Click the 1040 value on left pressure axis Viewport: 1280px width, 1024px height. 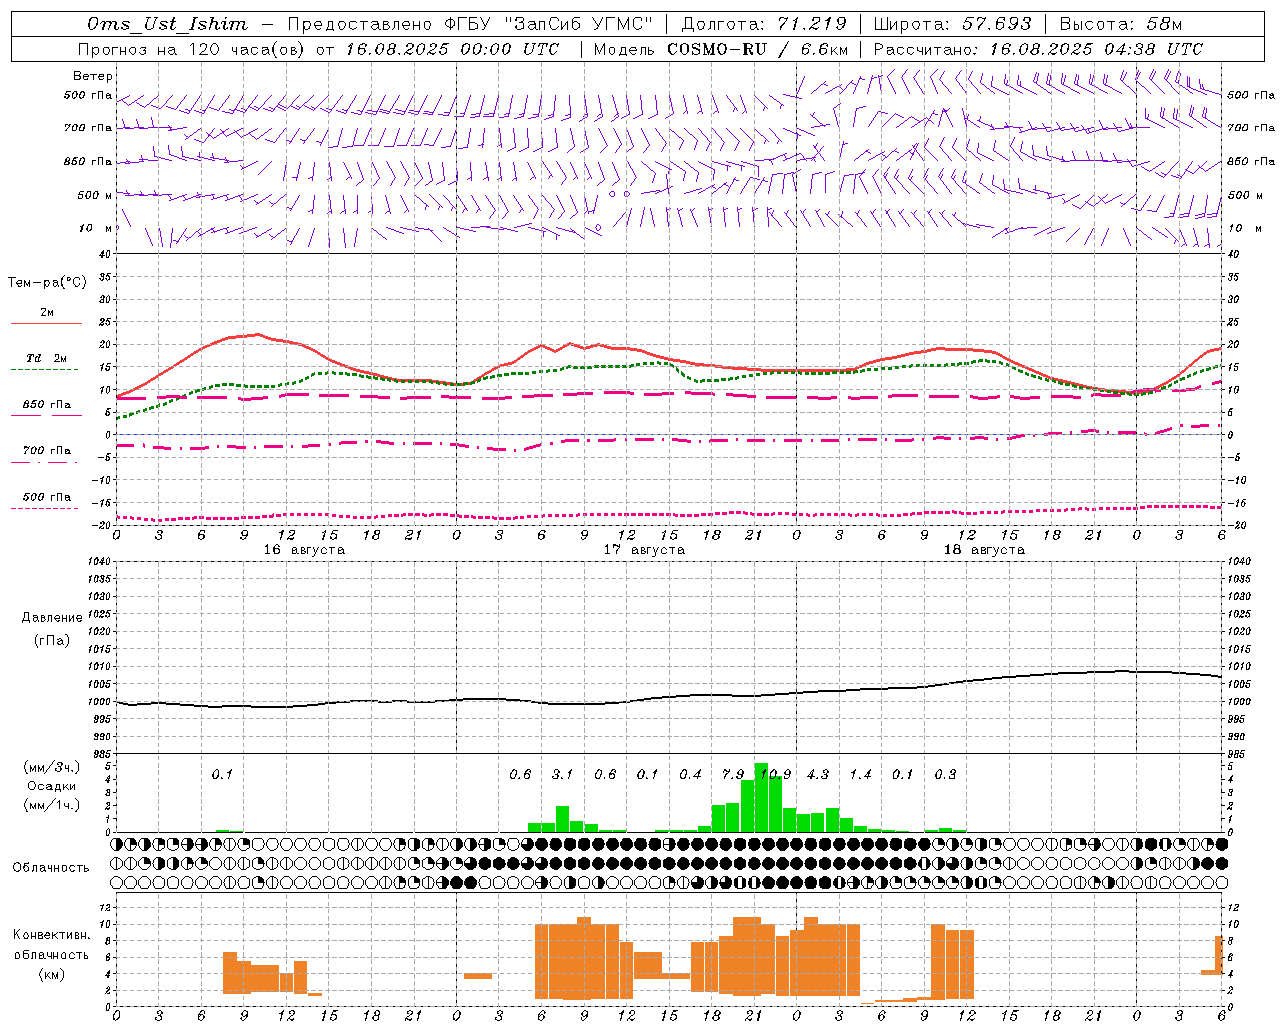pos(97,561)
